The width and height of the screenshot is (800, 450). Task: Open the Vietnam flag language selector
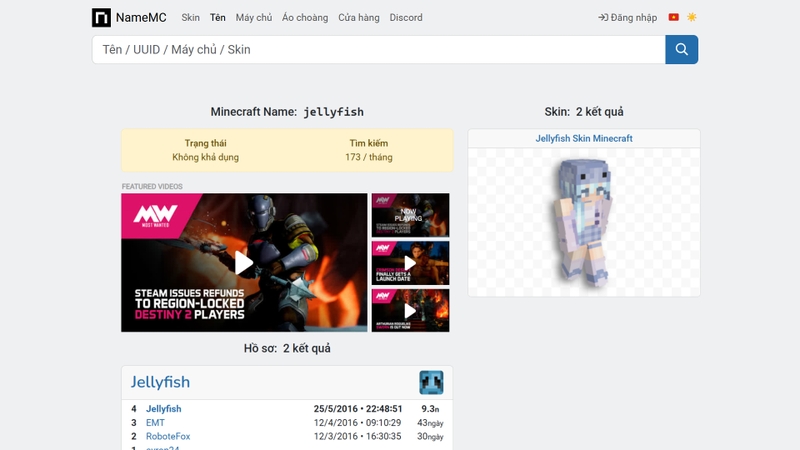[673, 17]
